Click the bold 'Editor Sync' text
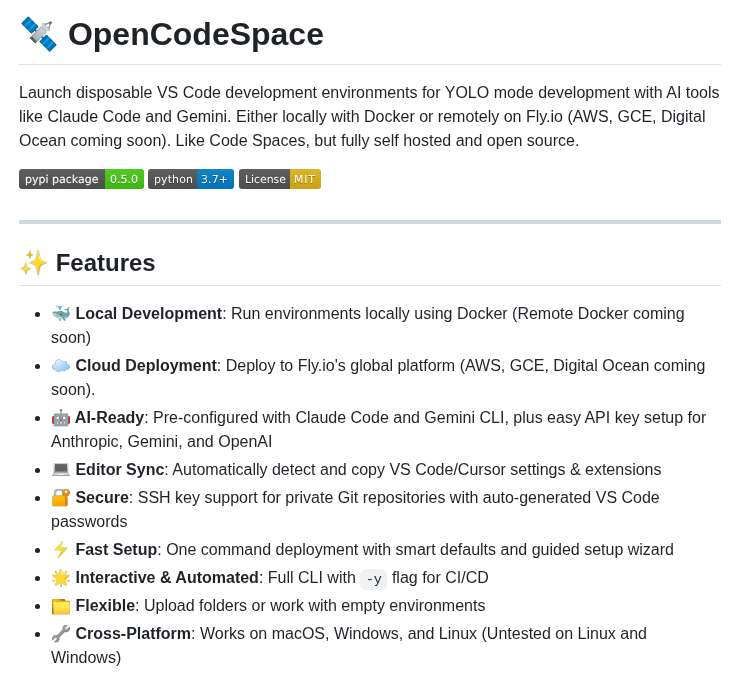 (120, 469)
